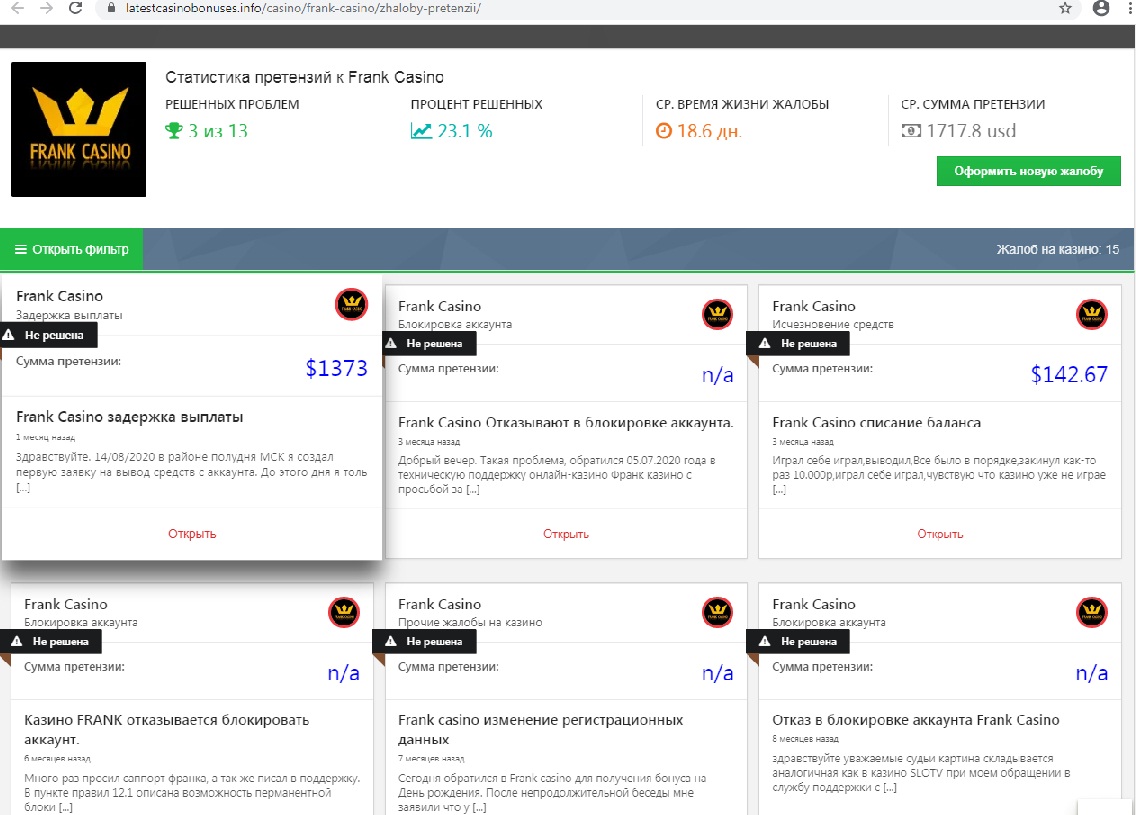Open the Frank Casino списание баланса title
This screenshot has width=1136, height=815.
coord(877,422)
